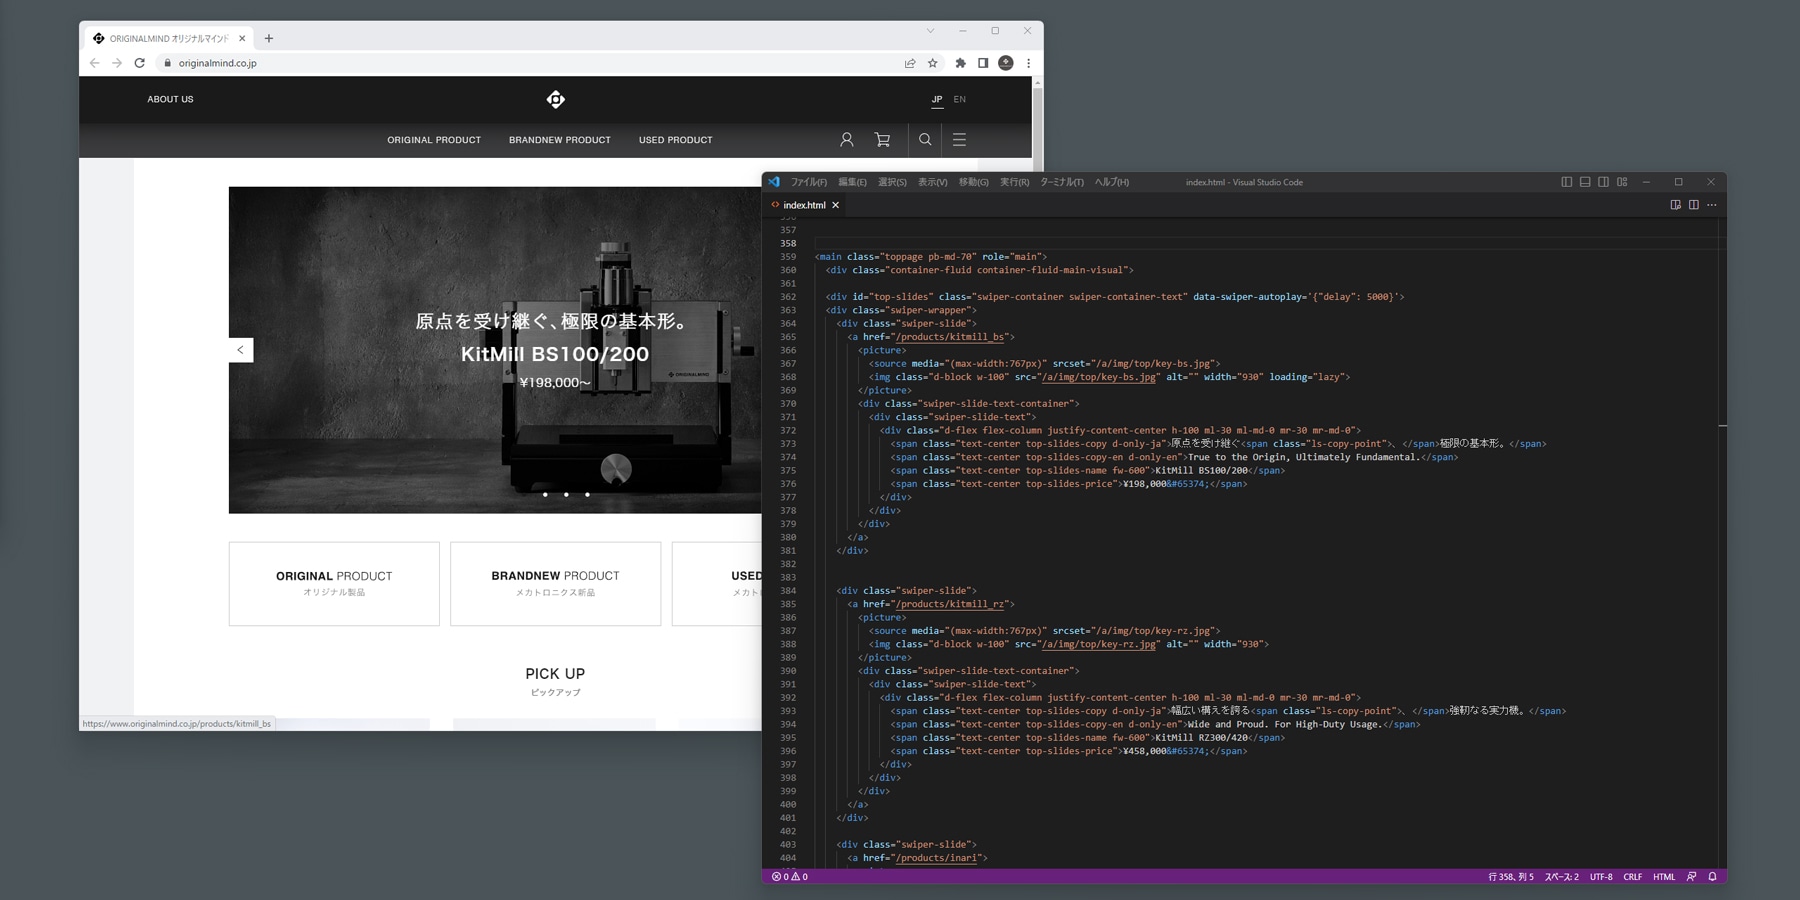1800x900 pixels.
Task: Open the ORIGINAL PRODUCT category card
Action: 334,583
